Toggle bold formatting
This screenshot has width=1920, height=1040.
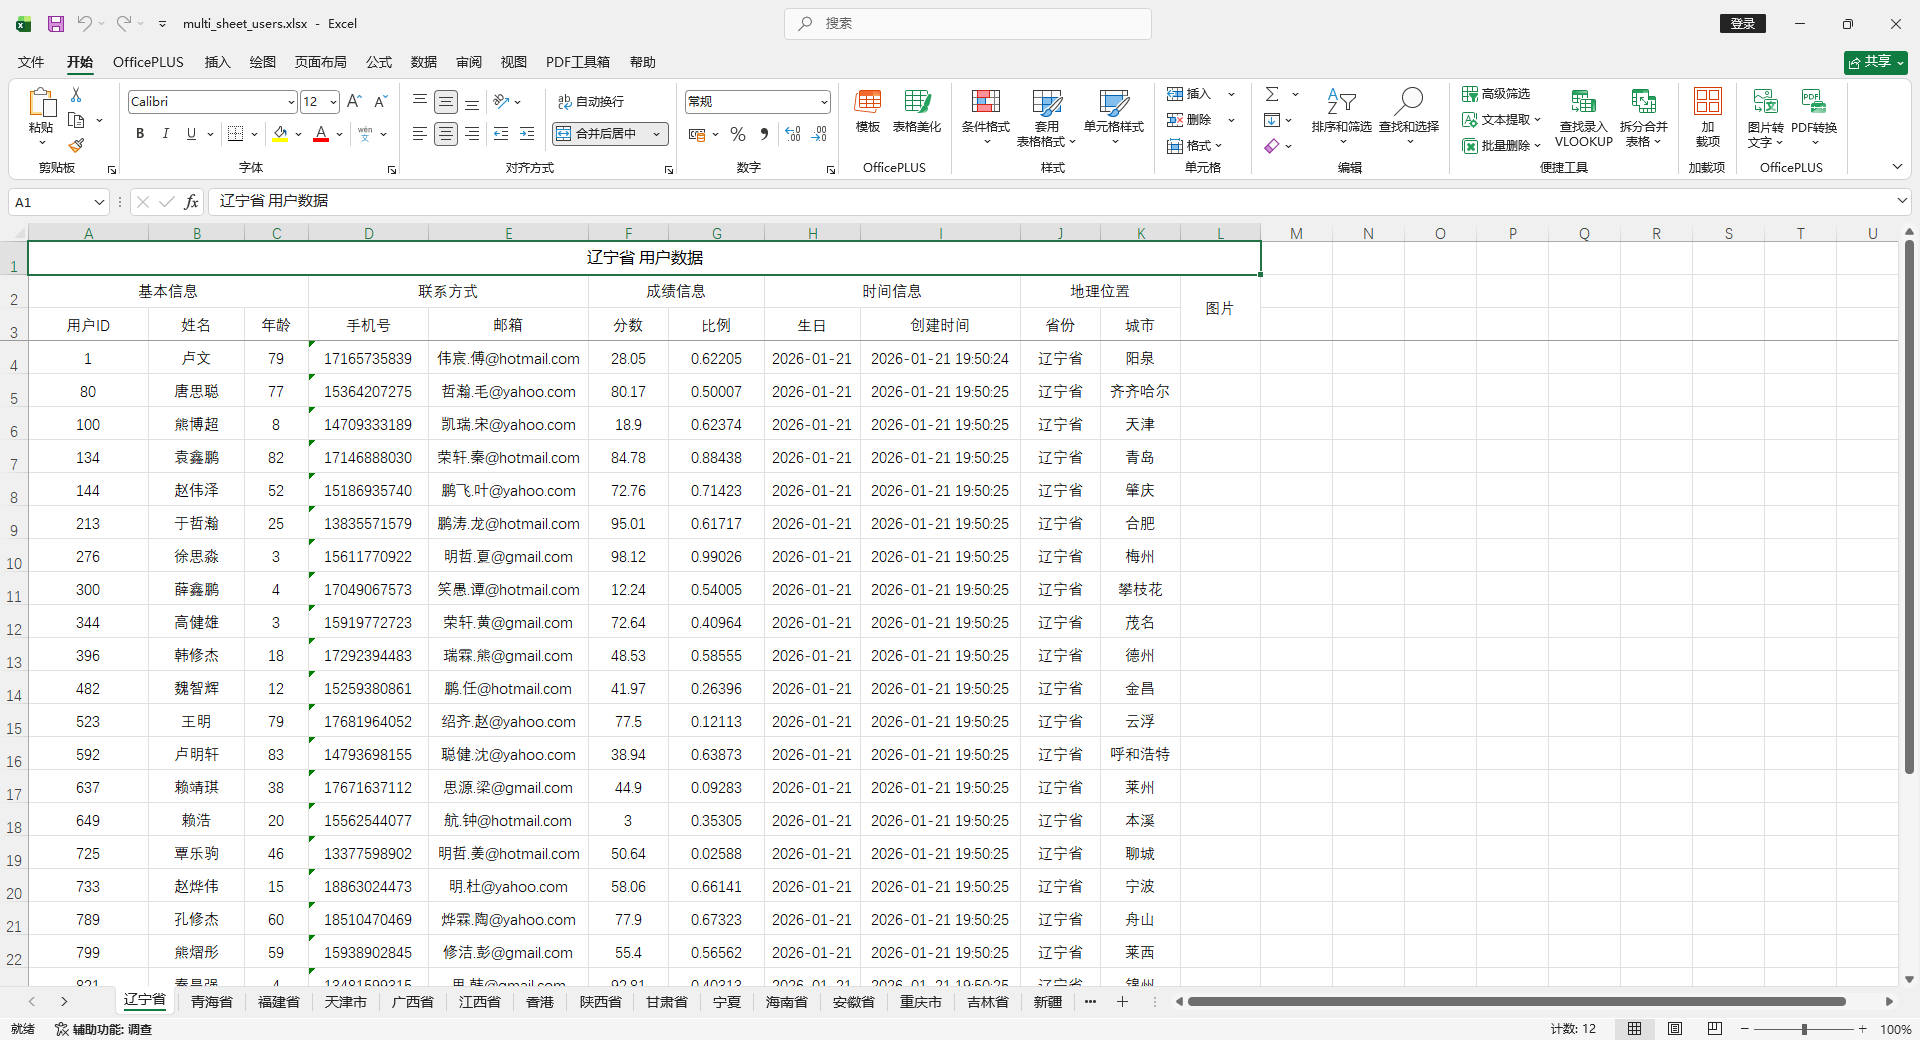pyautogui.click(x=140, y=134)
